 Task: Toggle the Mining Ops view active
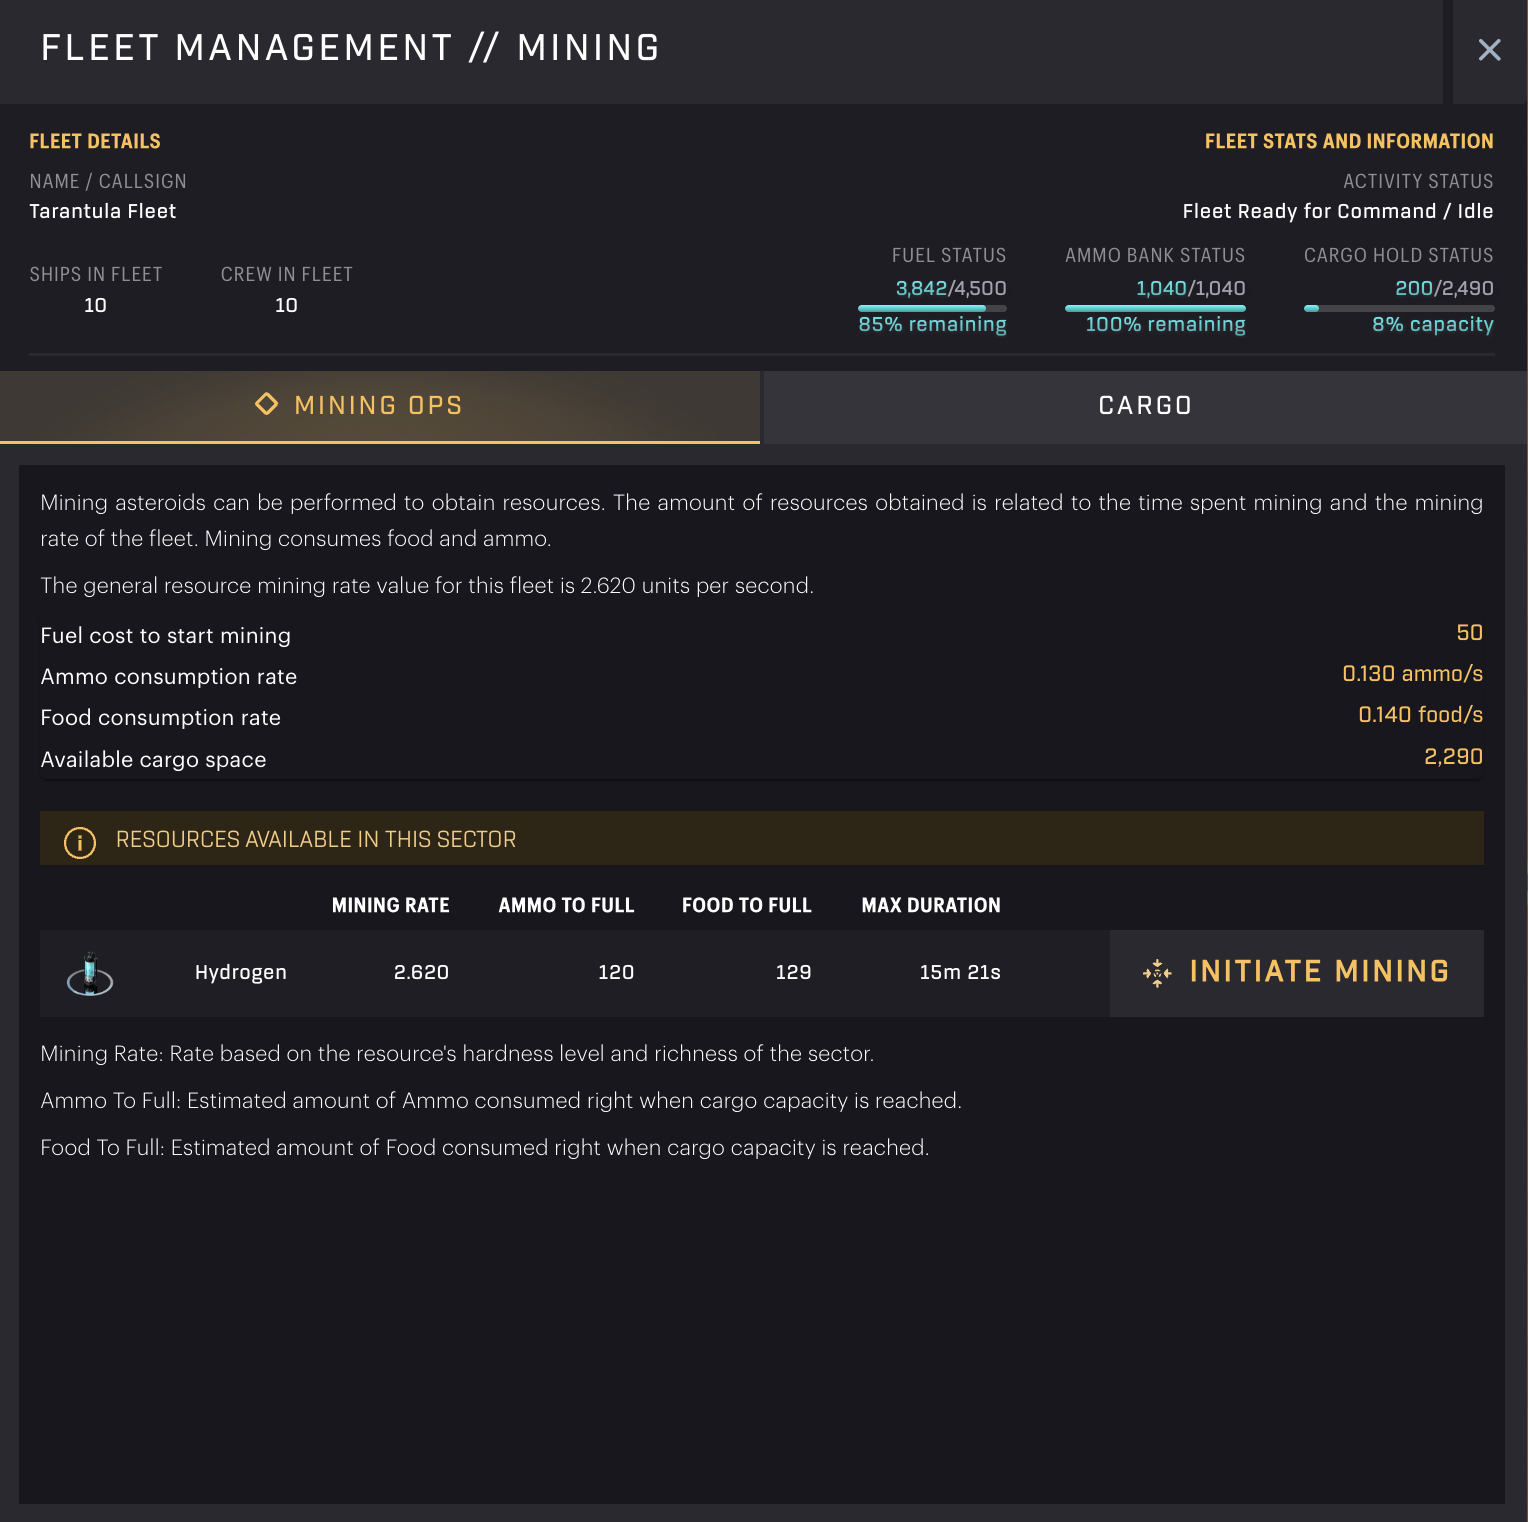tap(380, 406)
